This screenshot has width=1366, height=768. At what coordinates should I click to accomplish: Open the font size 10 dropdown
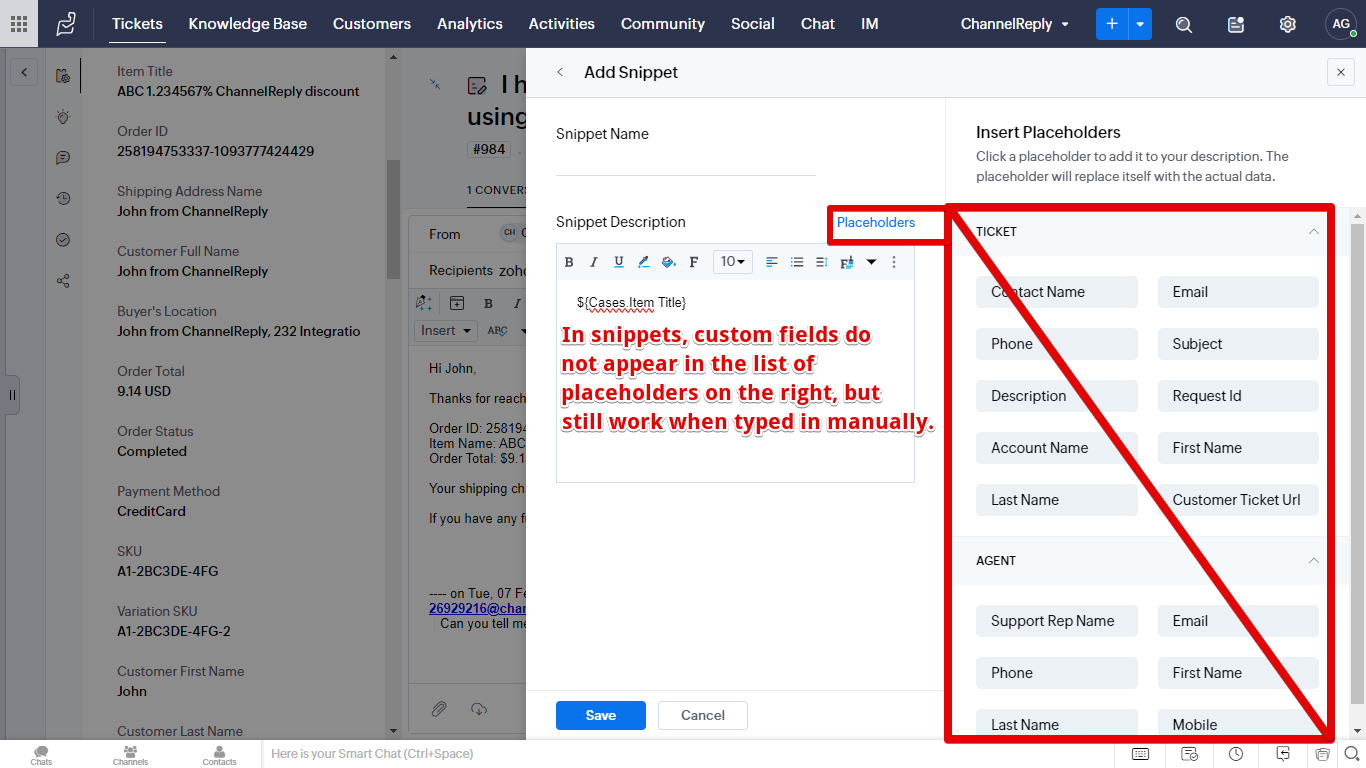pyautogui.click(x=733, y=262)
